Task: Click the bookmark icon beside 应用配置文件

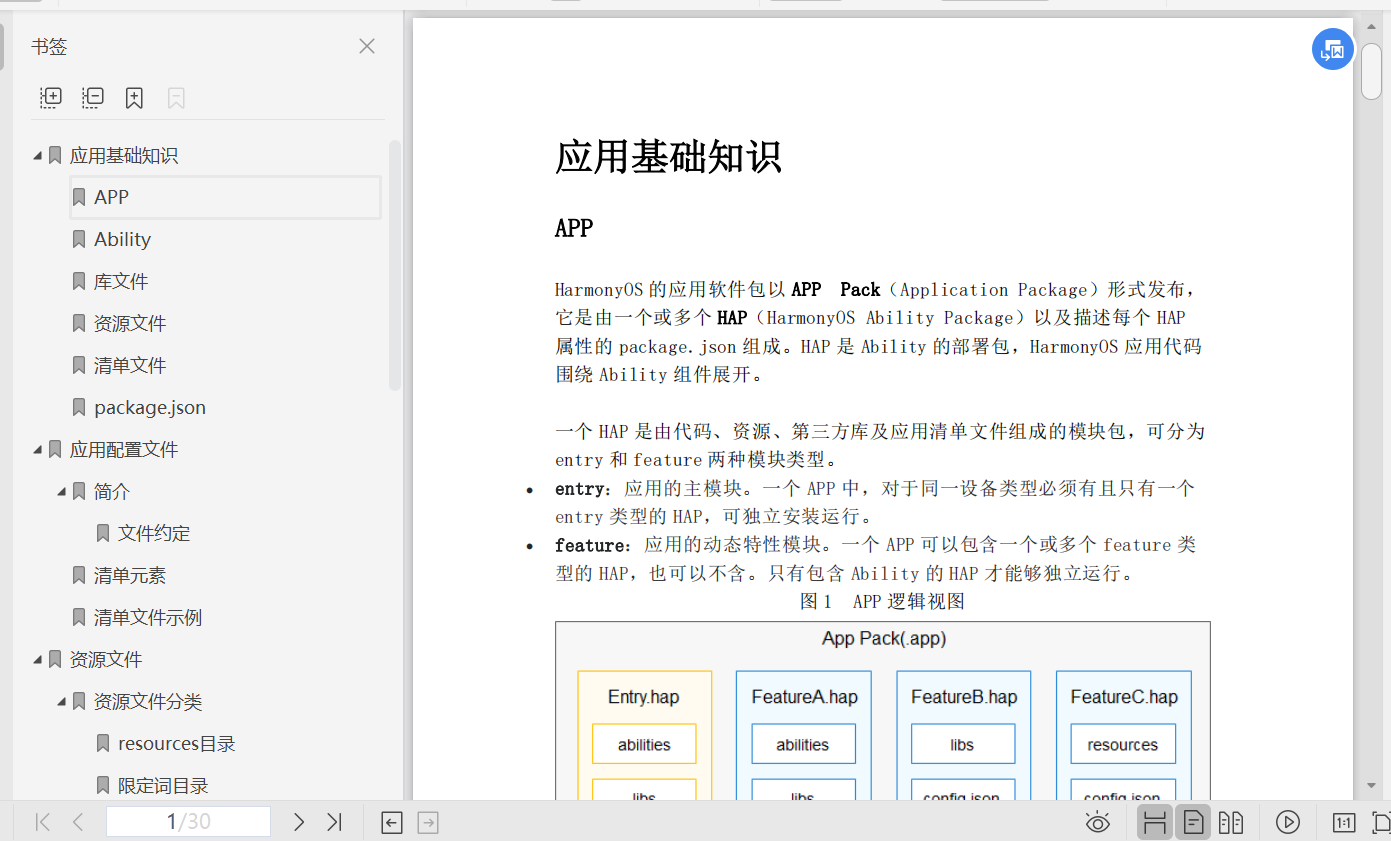Action: pos(55,450)
